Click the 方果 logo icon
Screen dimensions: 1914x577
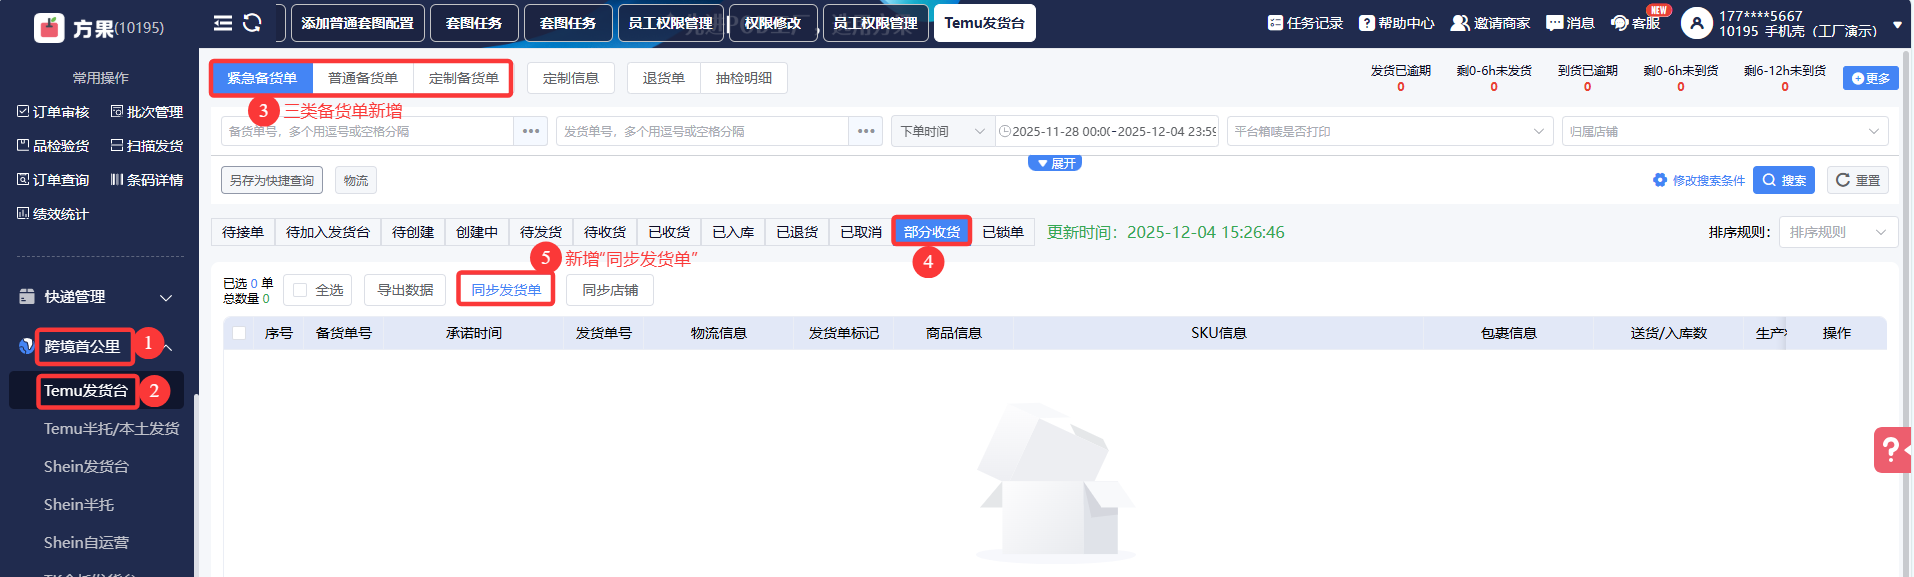point(49,27)
